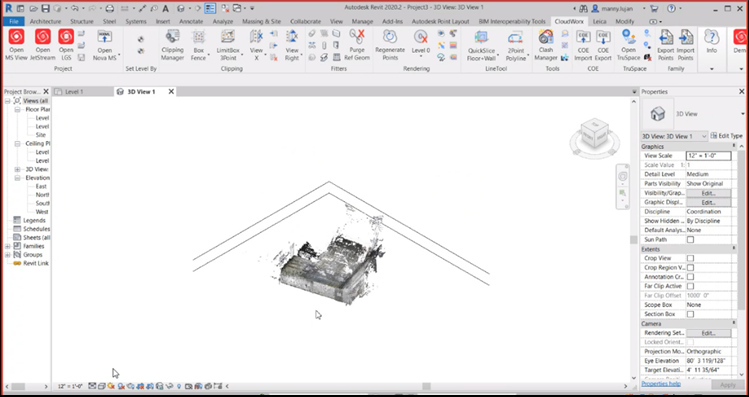The height and width of the screenshot is (397, 749).
Task: Enable the Crop View checkbox
Action: pos(690,258)
